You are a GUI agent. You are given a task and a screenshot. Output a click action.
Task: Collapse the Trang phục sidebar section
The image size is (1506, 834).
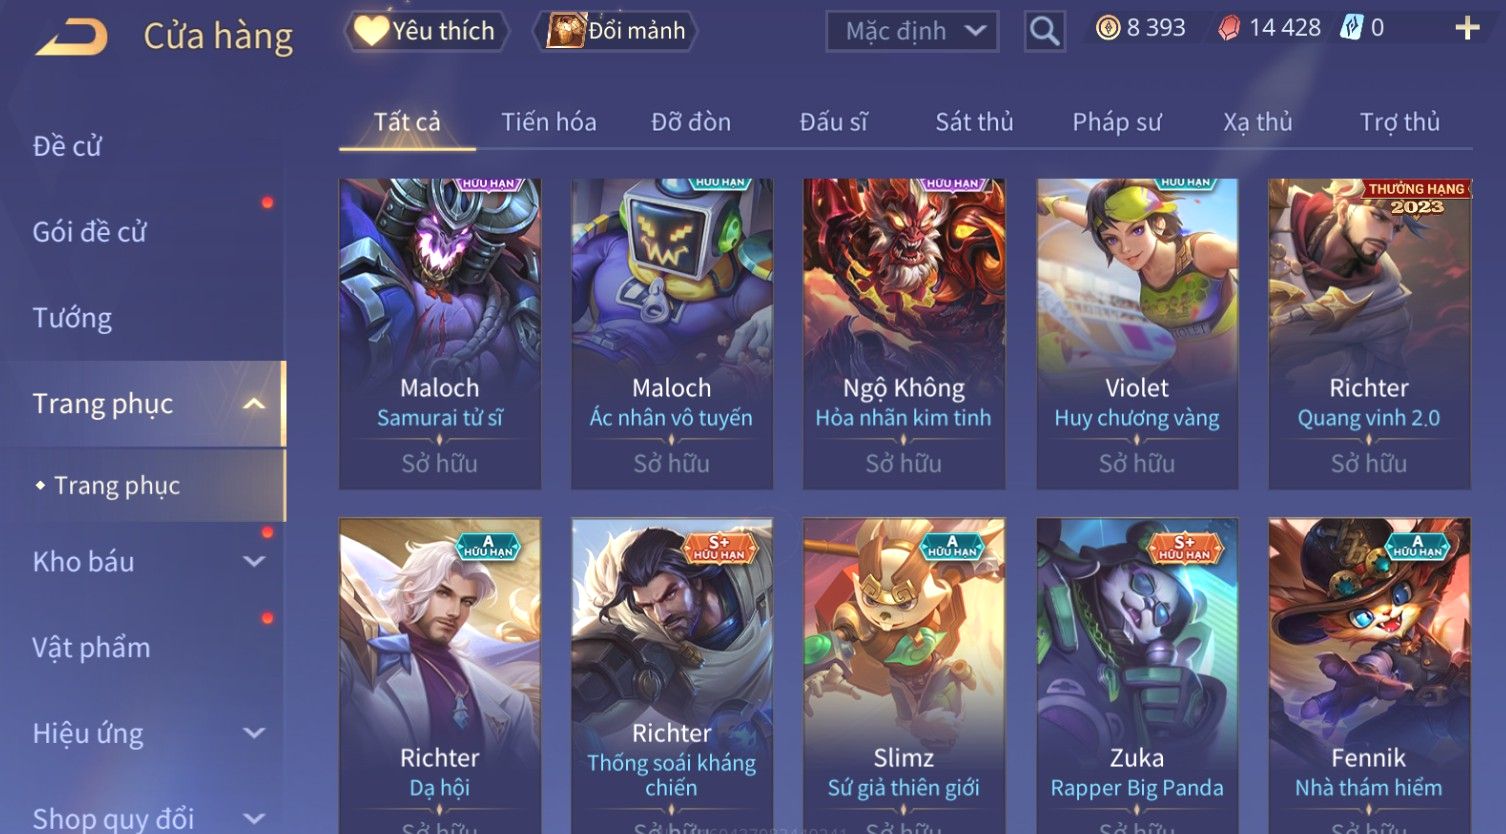tap(253, 404)
